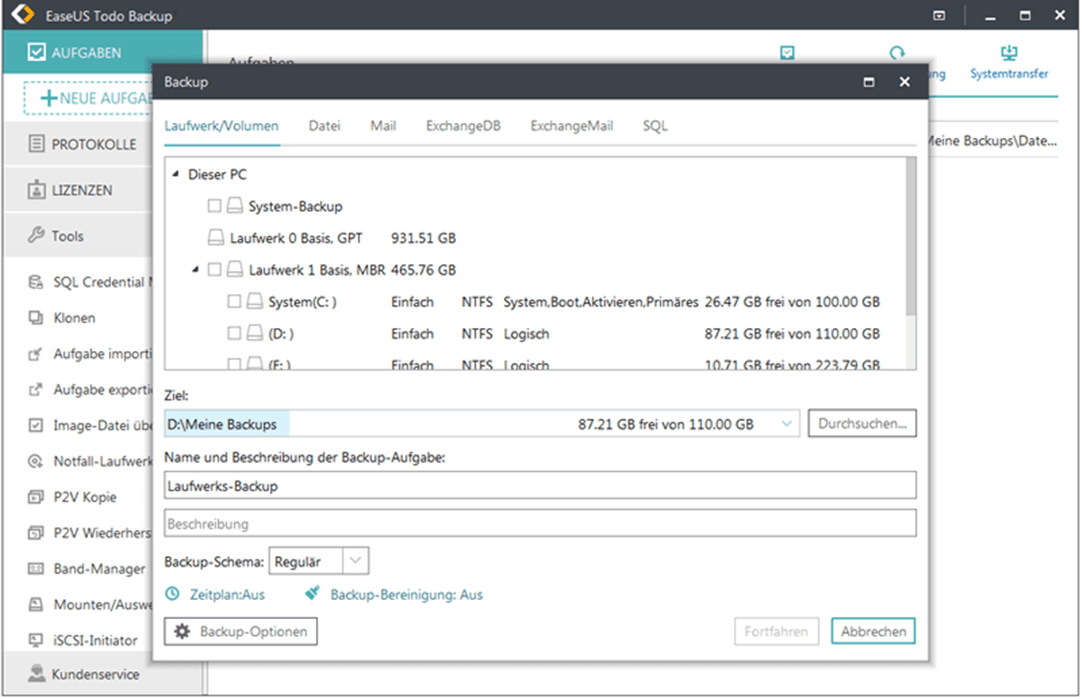Viewport: 1082px width, 699px height.
Task: Click the Band-Manager icon
Action: pos(35,569)
